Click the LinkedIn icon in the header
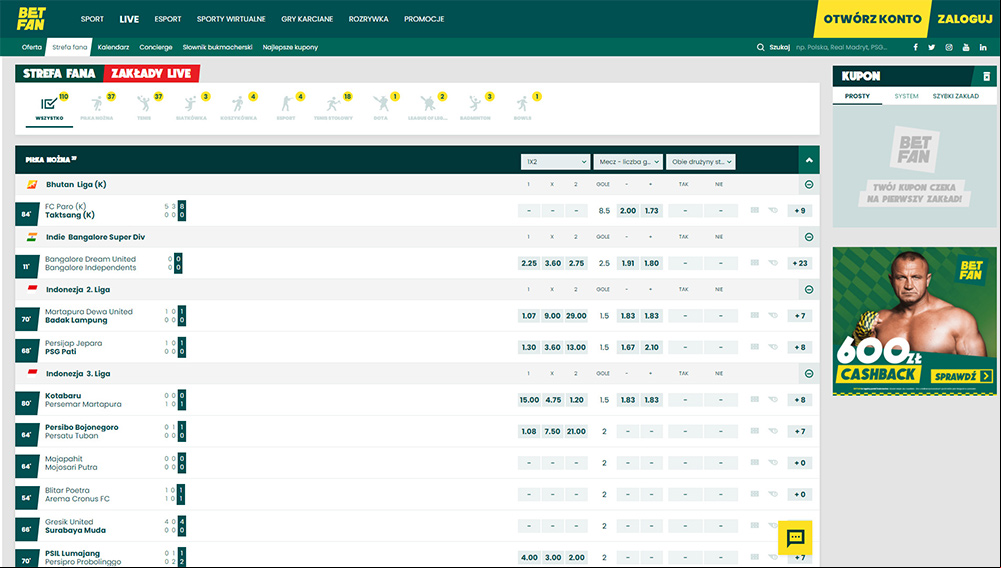 pyautogui.click(x=983, y=47)
